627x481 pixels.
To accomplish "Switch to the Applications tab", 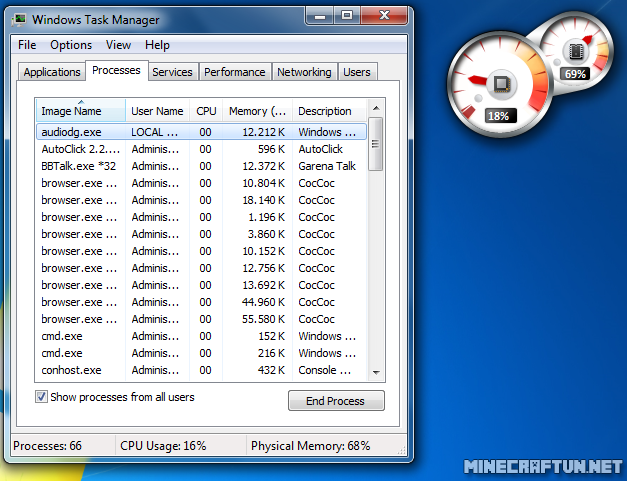I will (x=52, y=72).
